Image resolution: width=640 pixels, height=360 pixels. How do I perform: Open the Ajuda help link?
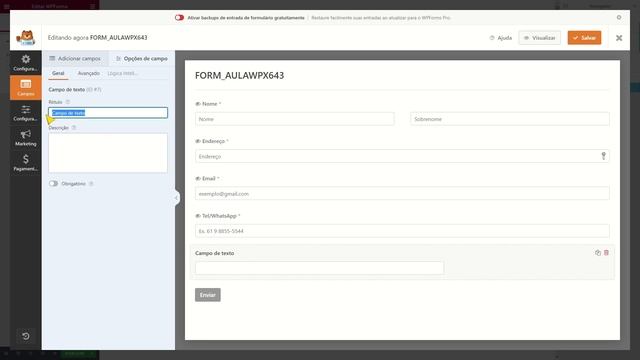tap(500, 38)
